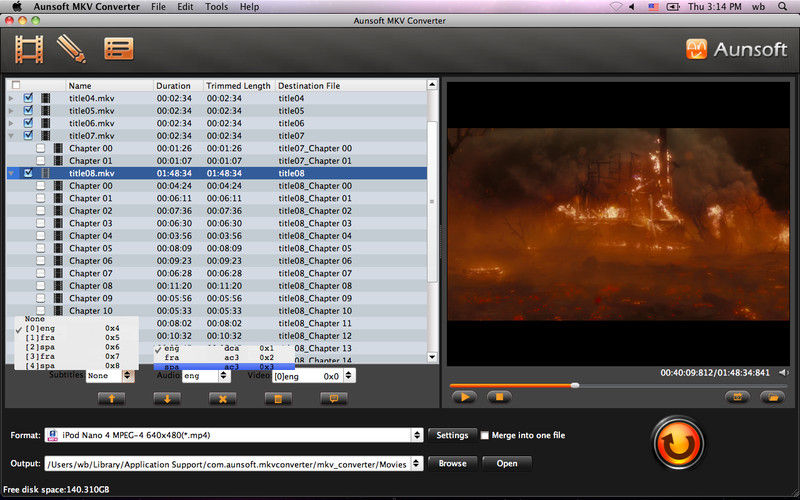Open format Settings
The image size is (800, 500).
[x=452, y=435]
